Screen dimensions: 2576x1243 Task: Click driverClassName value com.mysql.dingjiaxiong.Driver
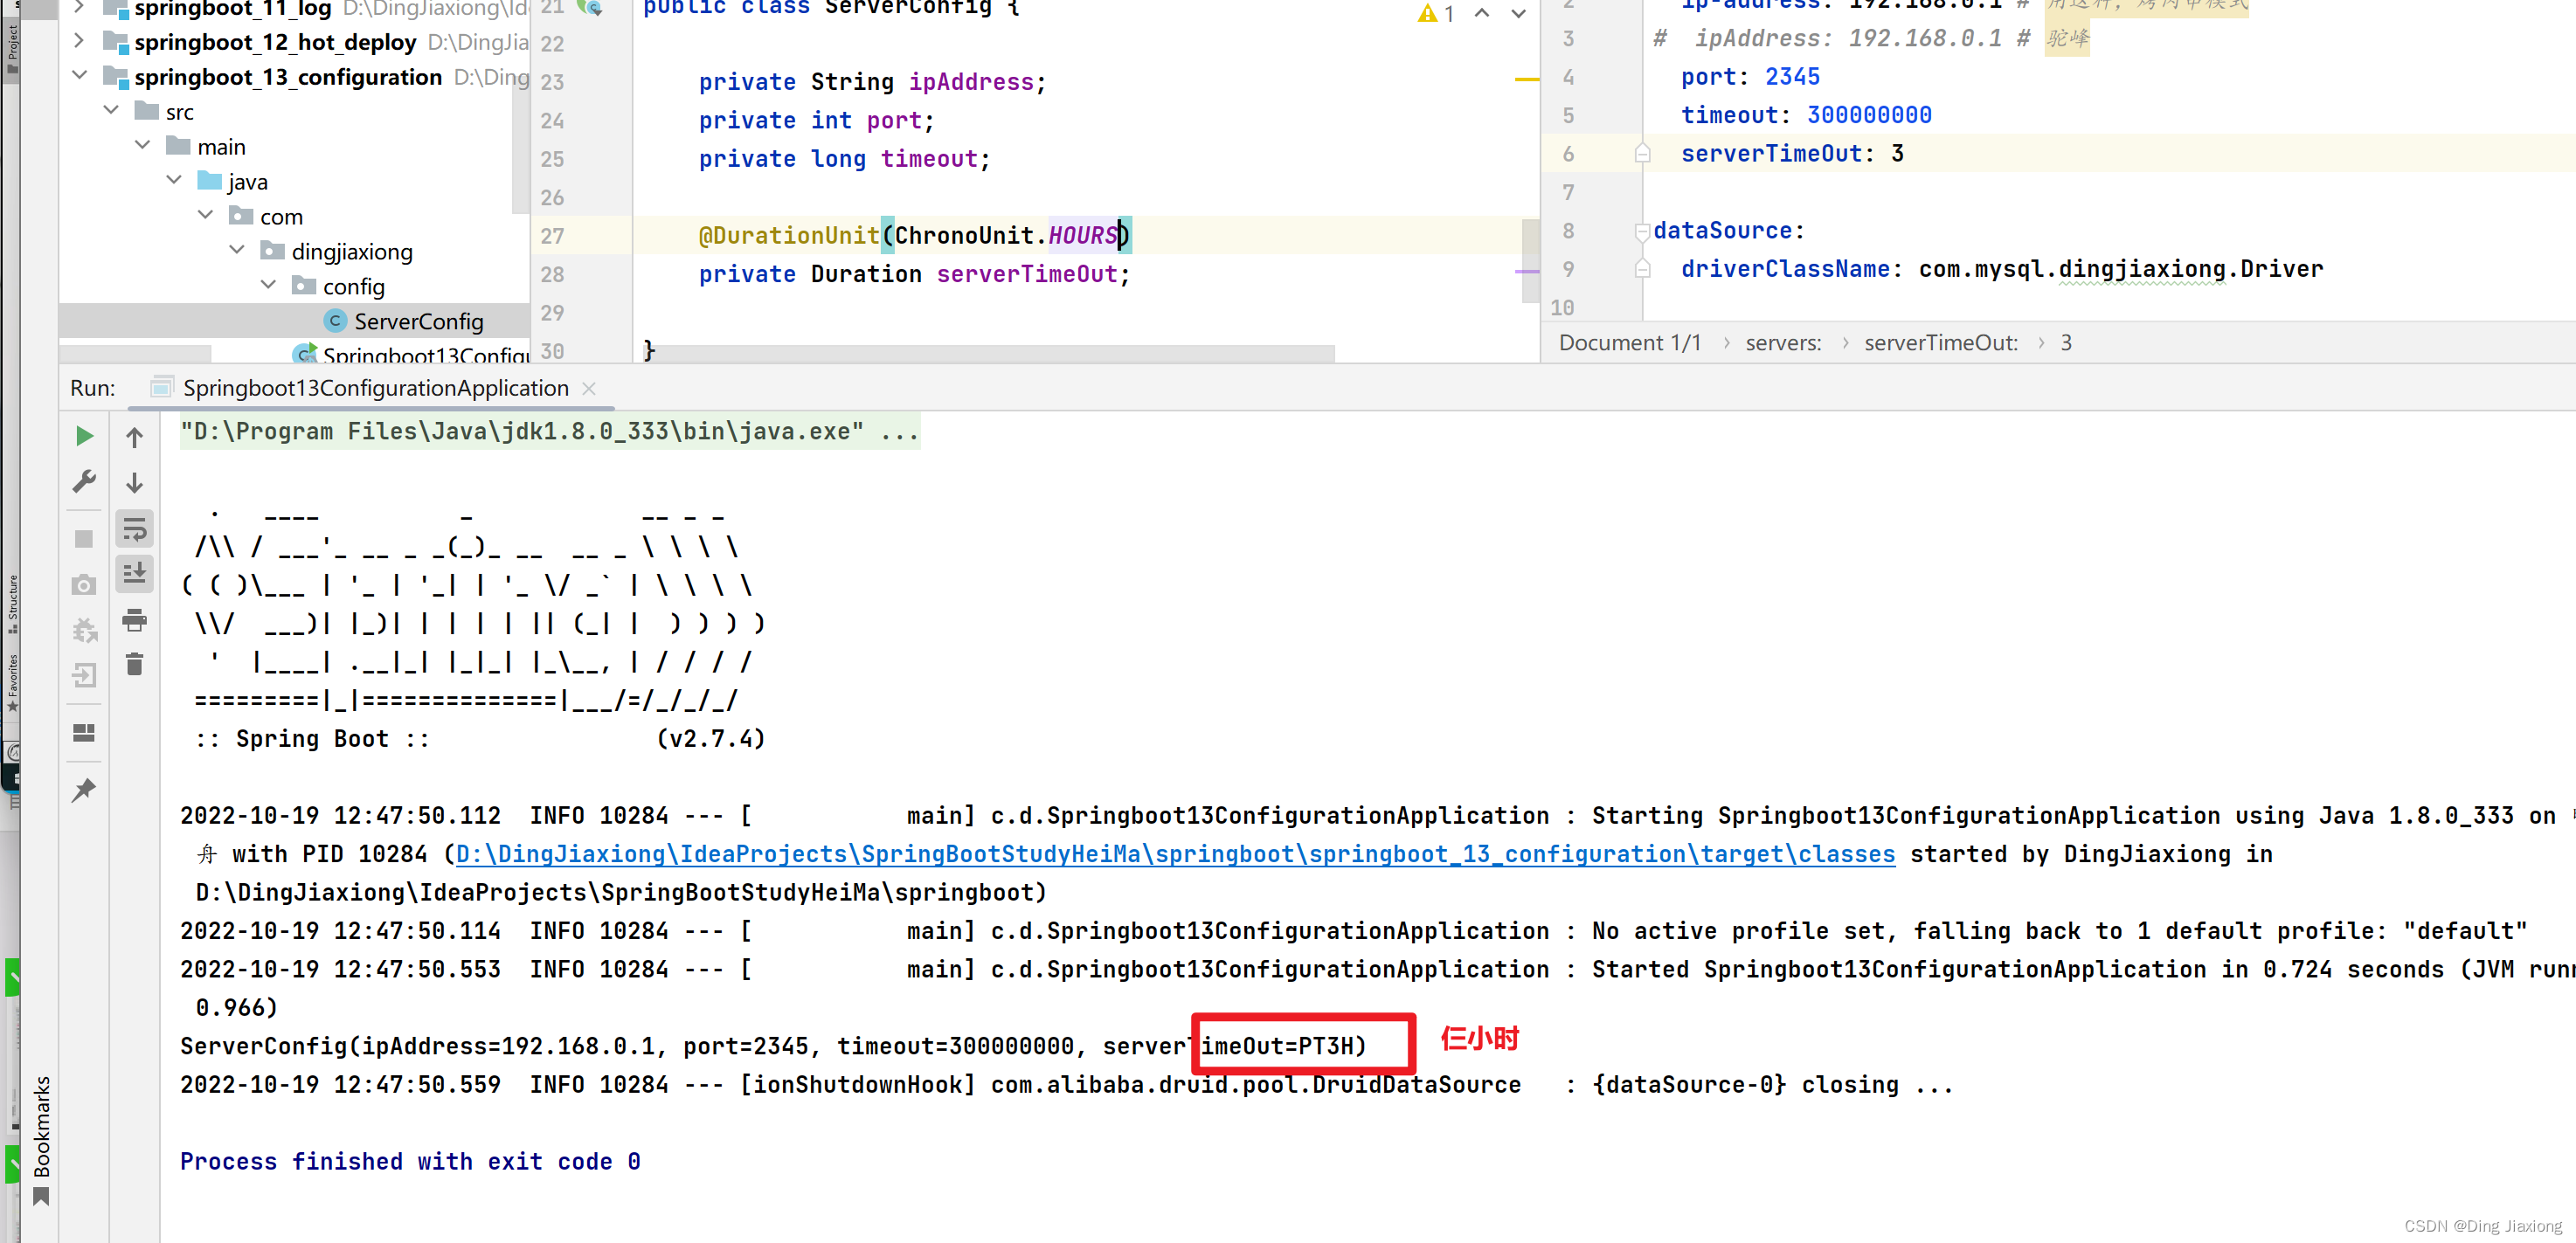point(2120,269)
